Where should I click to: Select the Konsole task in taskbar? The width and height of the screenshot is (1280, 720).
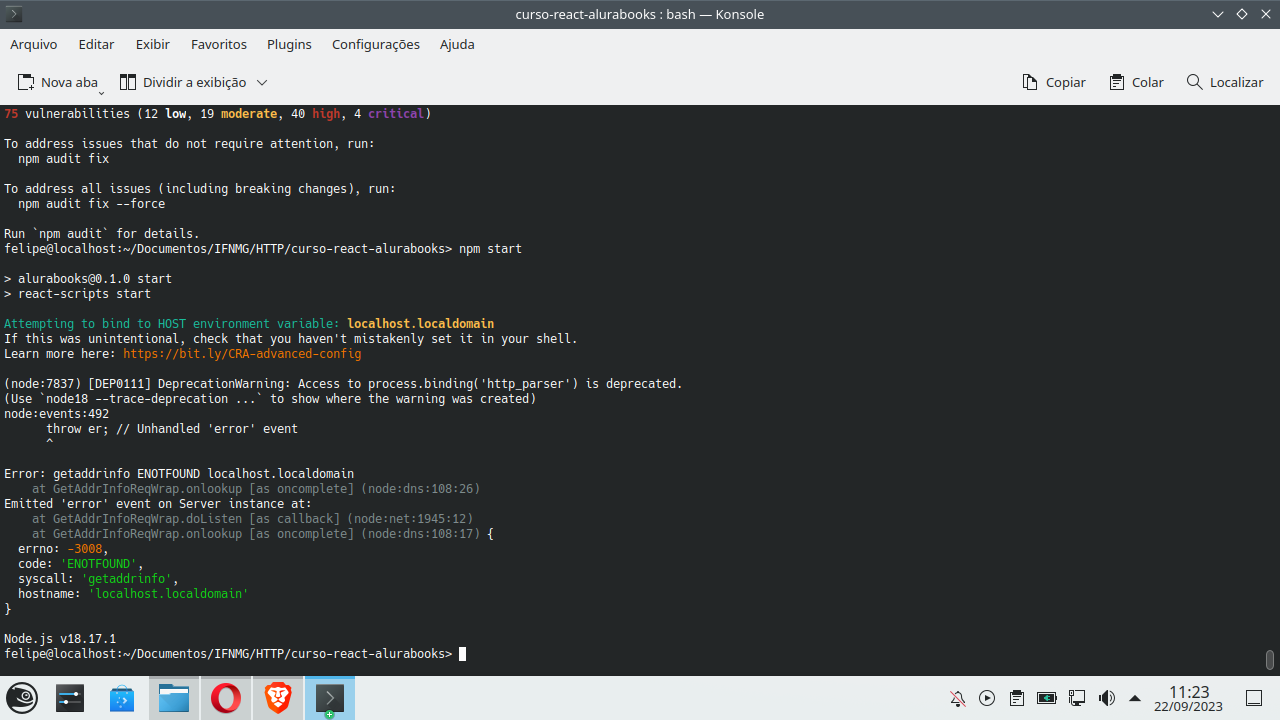[x=330, y=698]
